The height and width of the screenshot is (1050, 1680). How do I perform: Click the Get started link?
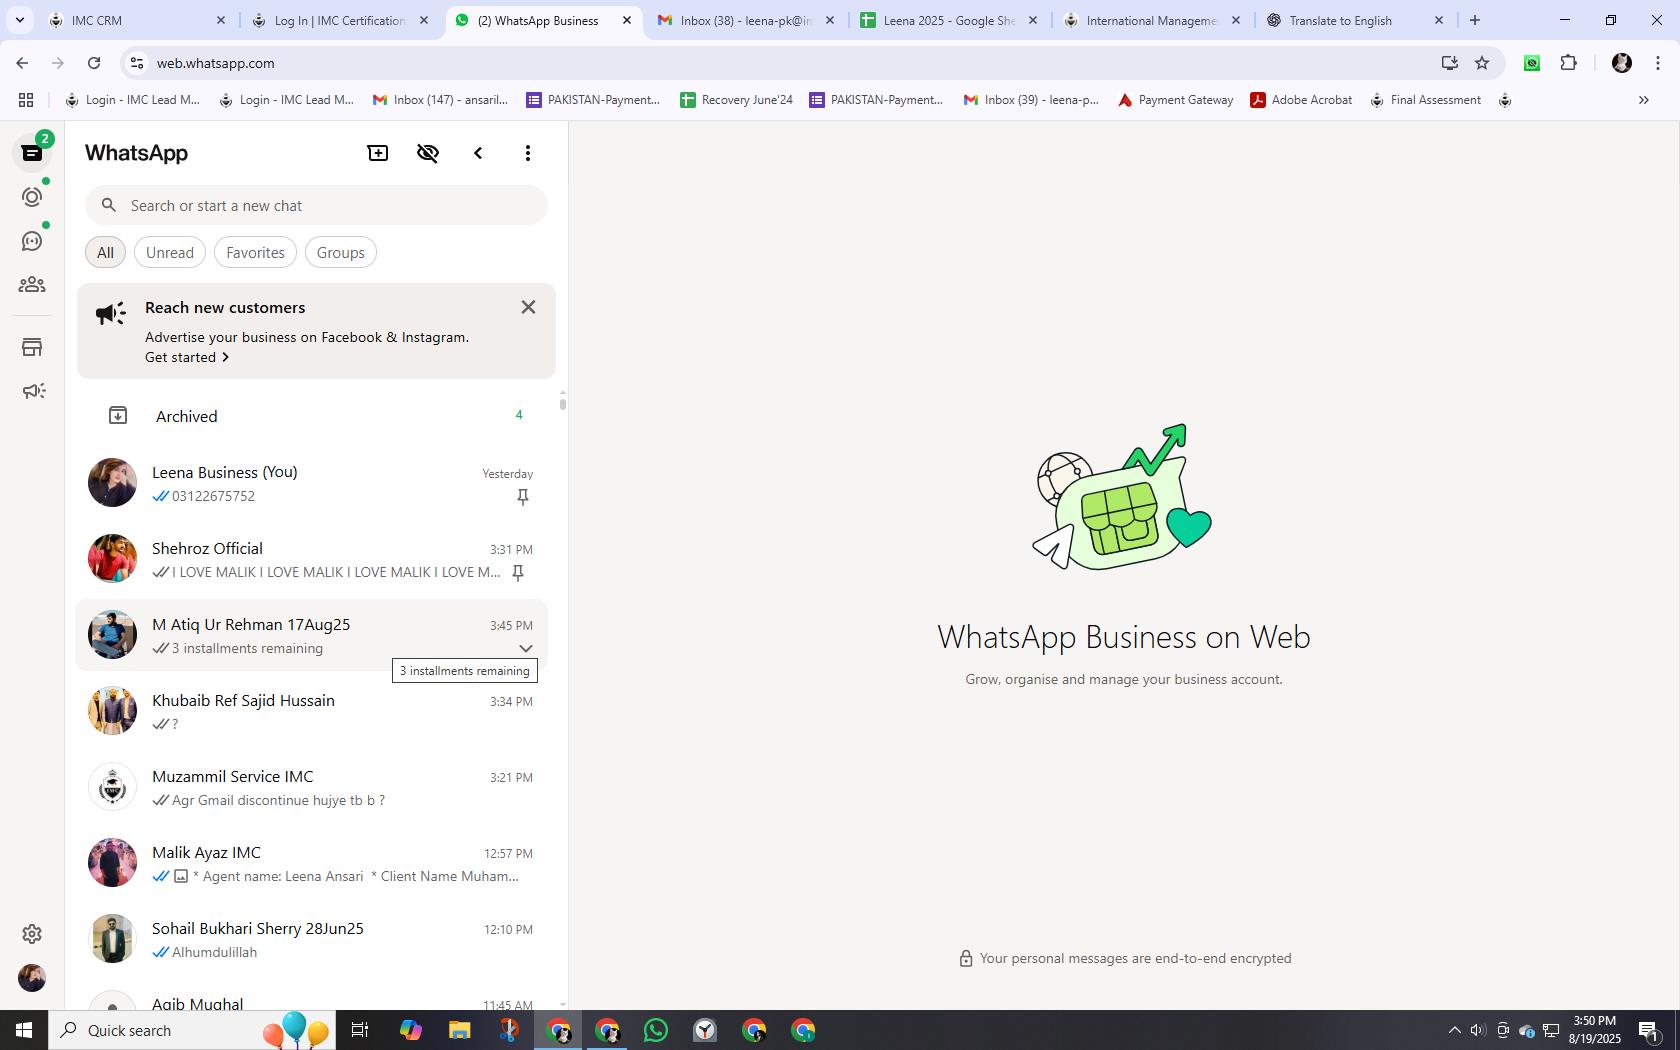point(187,357)
